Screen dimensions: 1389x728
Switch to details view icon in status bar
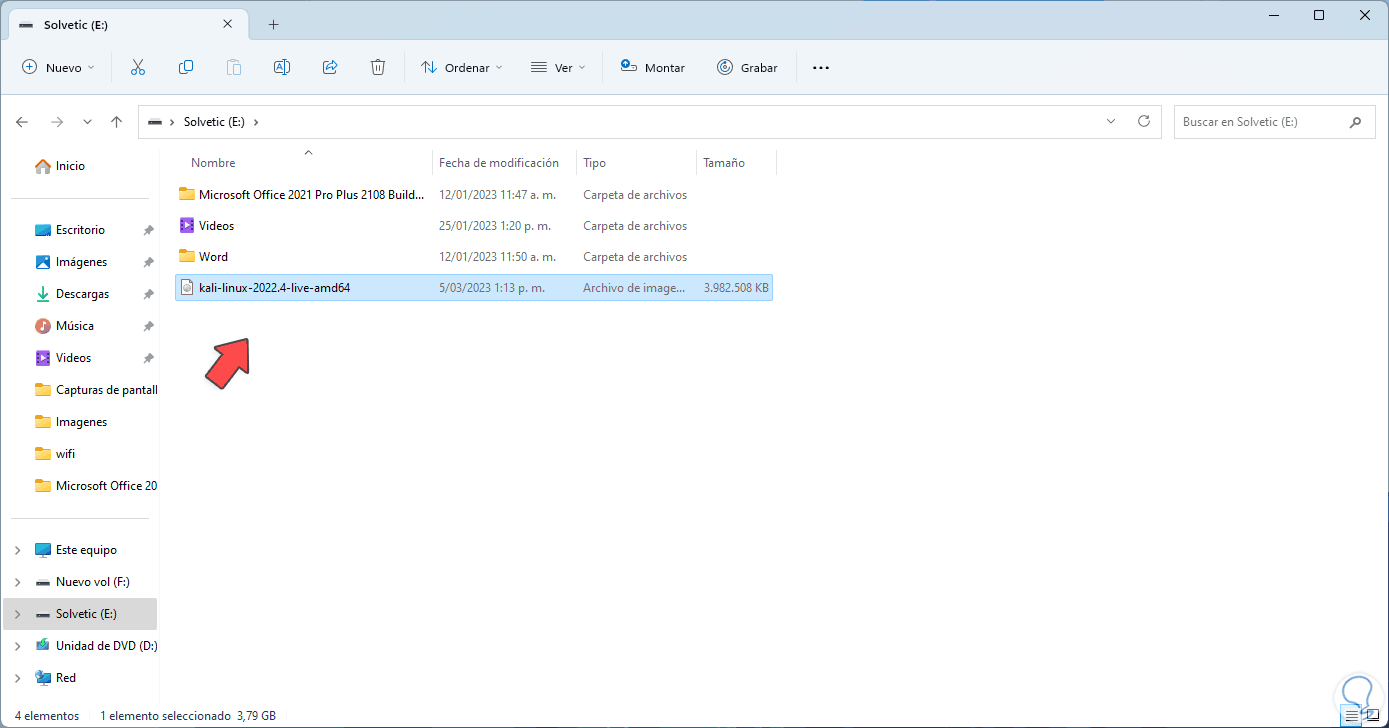pyautogui.click(x=1352, y=716)
